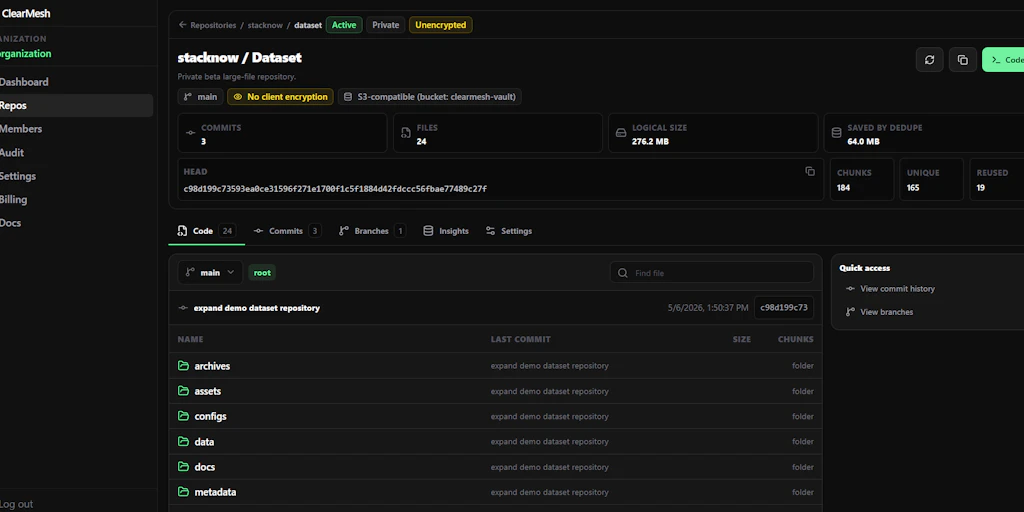Click the Private status badge
1024x512 pixels.
pyautogui.click(x=385, y=25)
